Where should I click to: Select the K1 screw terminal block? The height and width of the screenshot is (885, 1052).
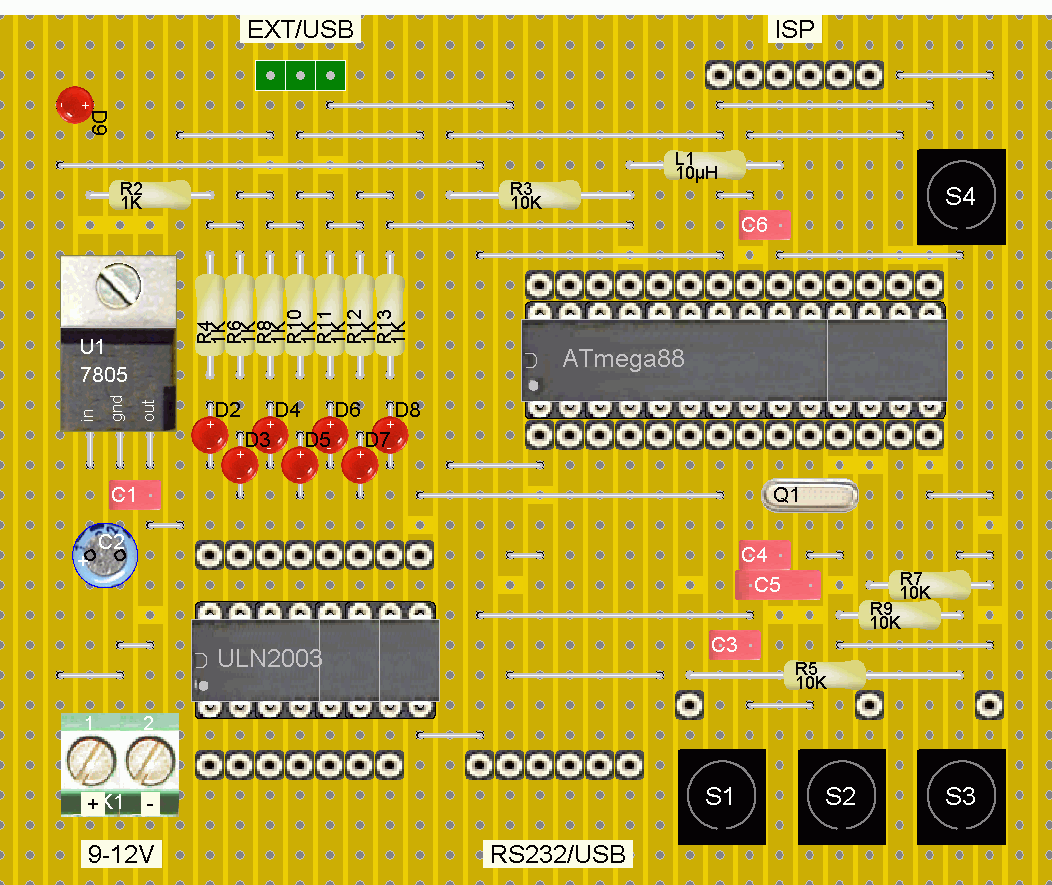point(120,765)
